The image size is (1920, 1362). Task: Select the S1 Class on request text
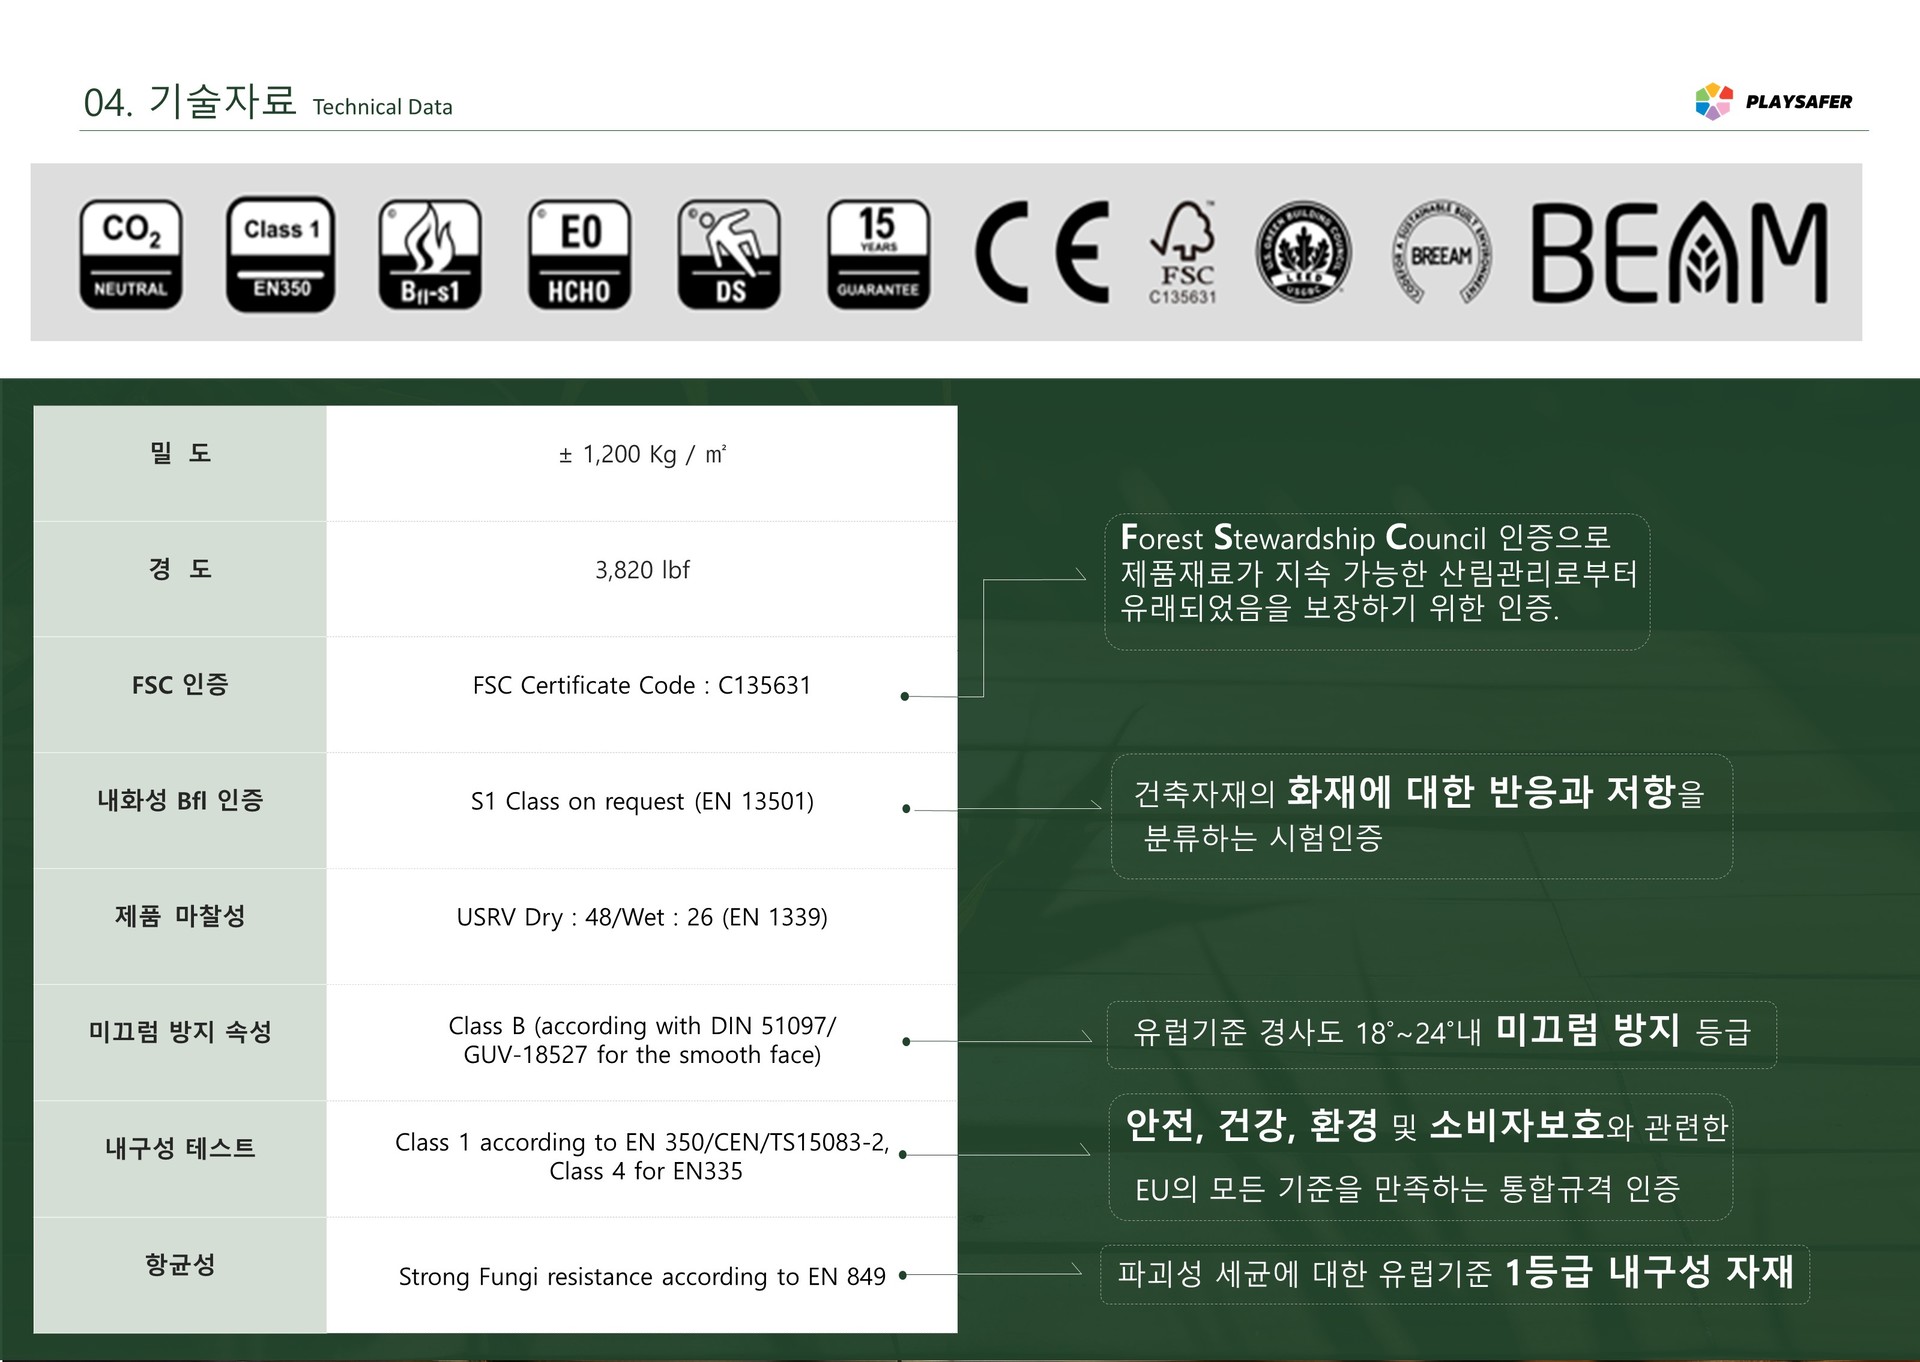(642, 802)
